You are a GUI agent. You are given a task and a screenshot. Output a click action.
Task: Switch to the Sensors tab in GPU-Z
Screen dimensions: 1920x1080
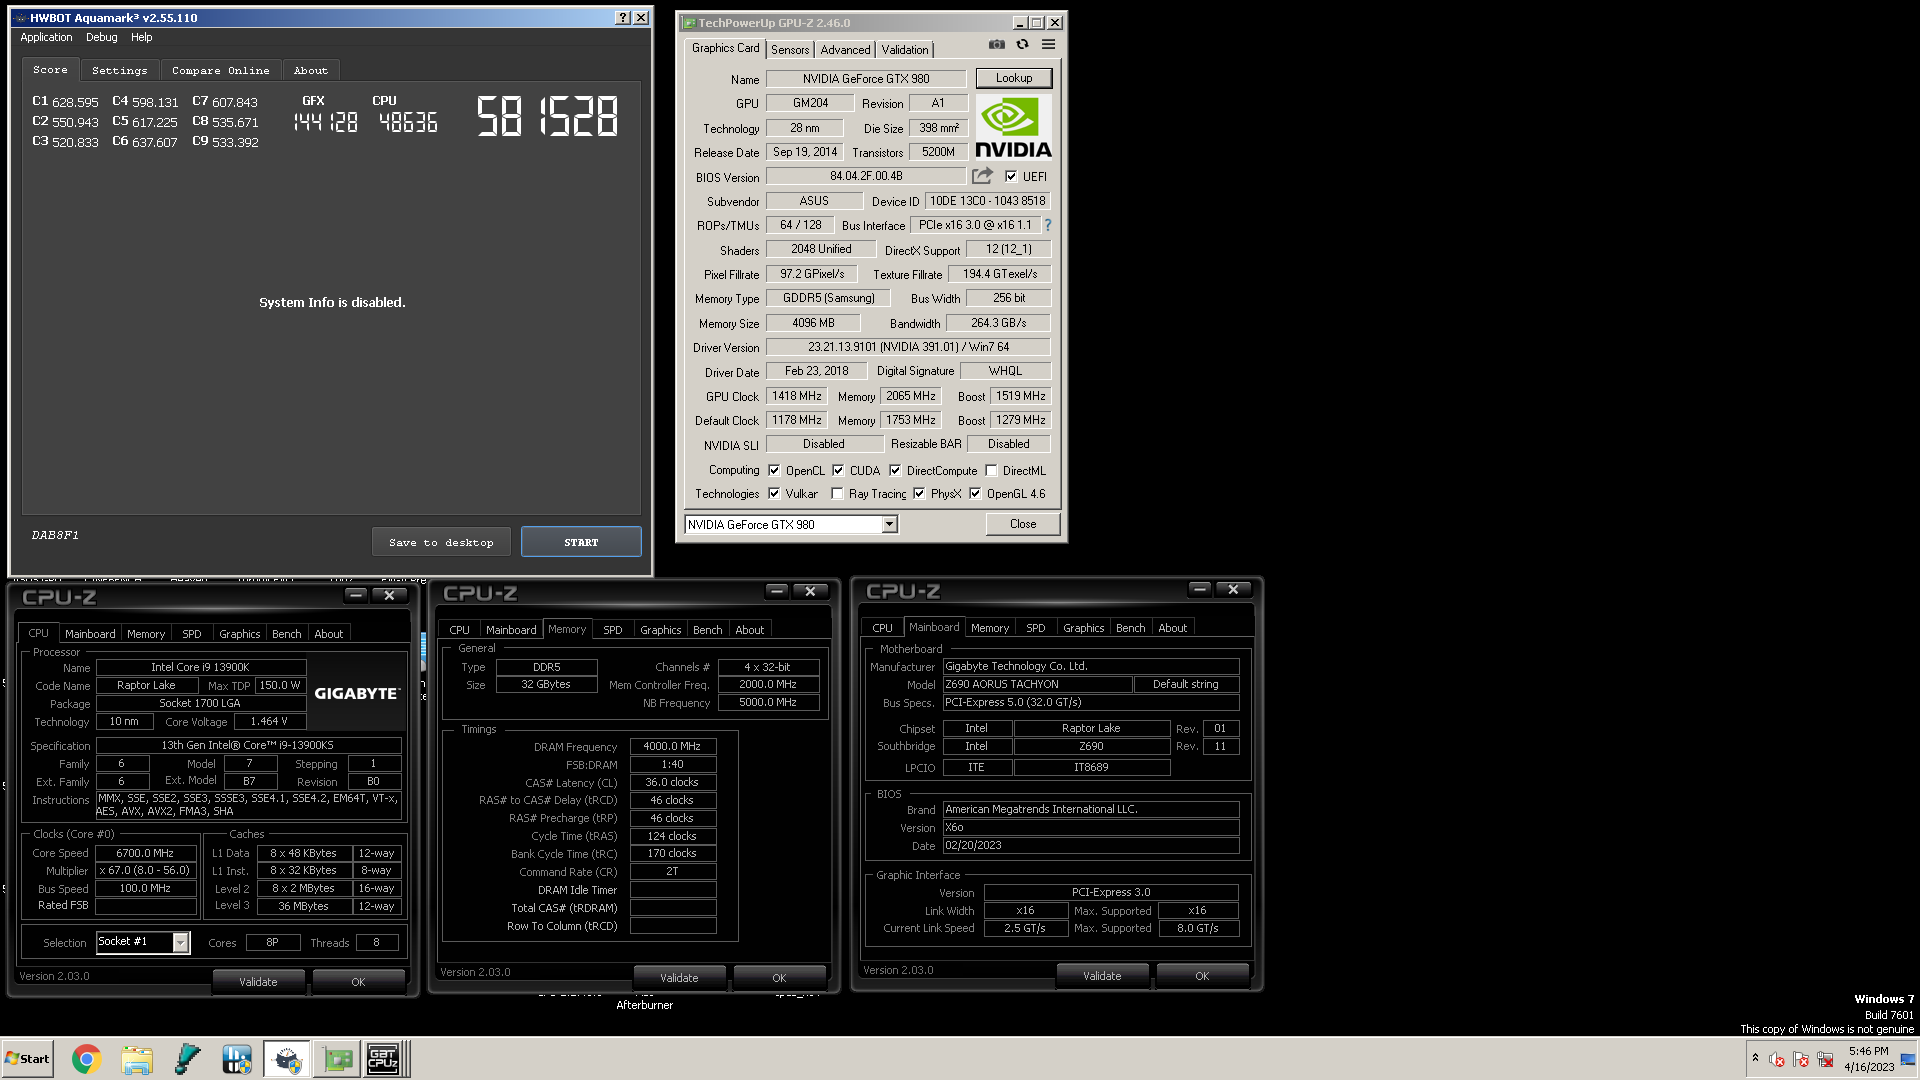(x=790, y=50)
